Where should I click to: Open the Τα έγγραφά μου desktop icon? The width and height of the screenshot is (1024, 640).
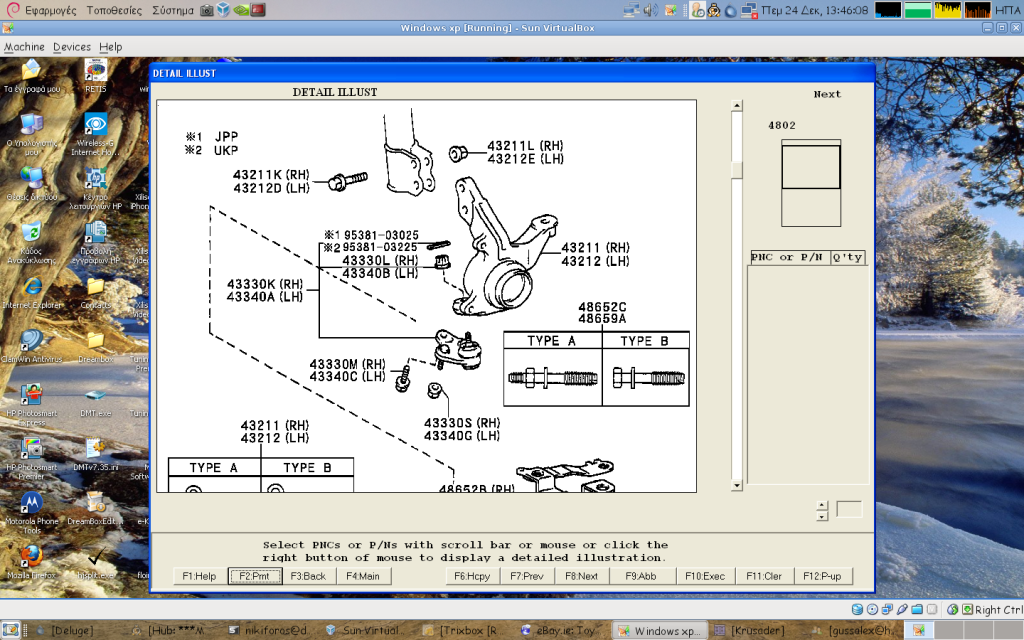coord(31,76)
